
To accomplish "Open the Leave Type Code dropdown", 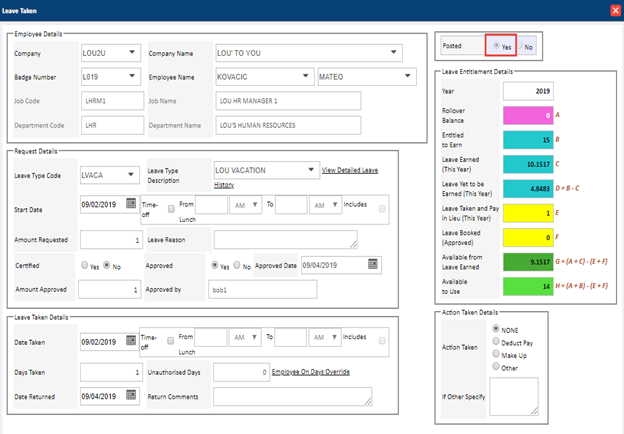I will (x=133, y=176).
